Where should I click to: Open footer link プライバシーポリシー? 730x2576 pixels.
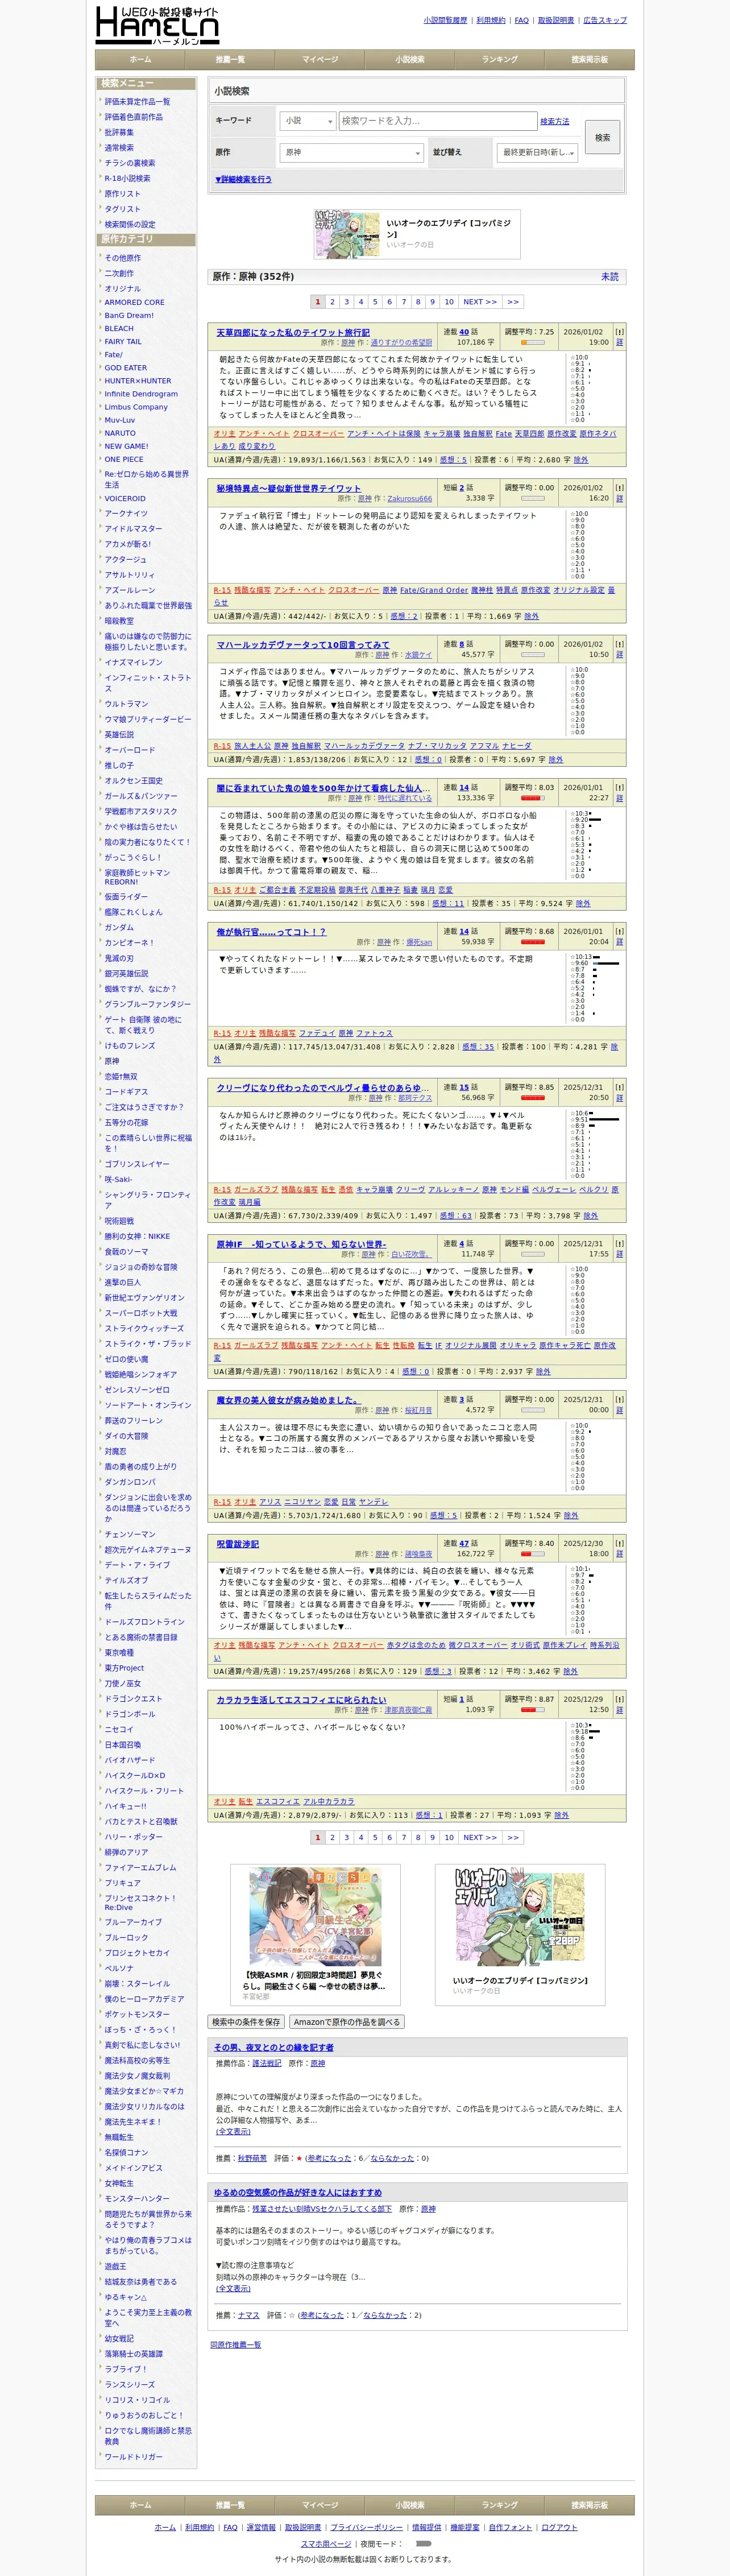(x=367, y=2527)
